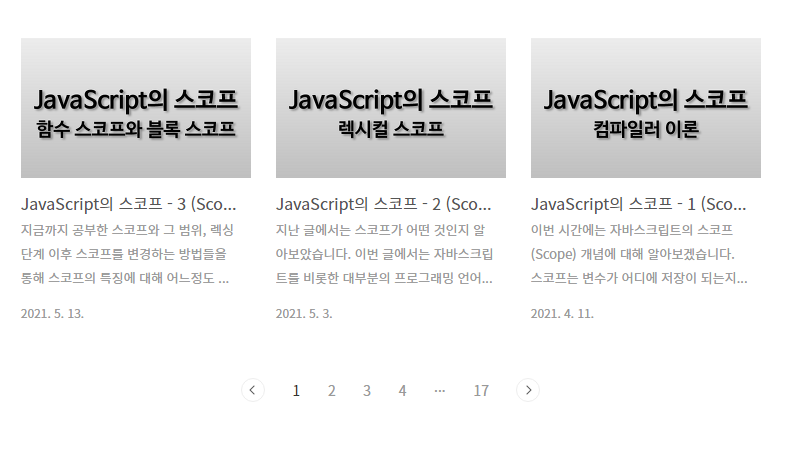
Task: Click the date '2021. 5. 3.'
Action: [x=304, y=314]
